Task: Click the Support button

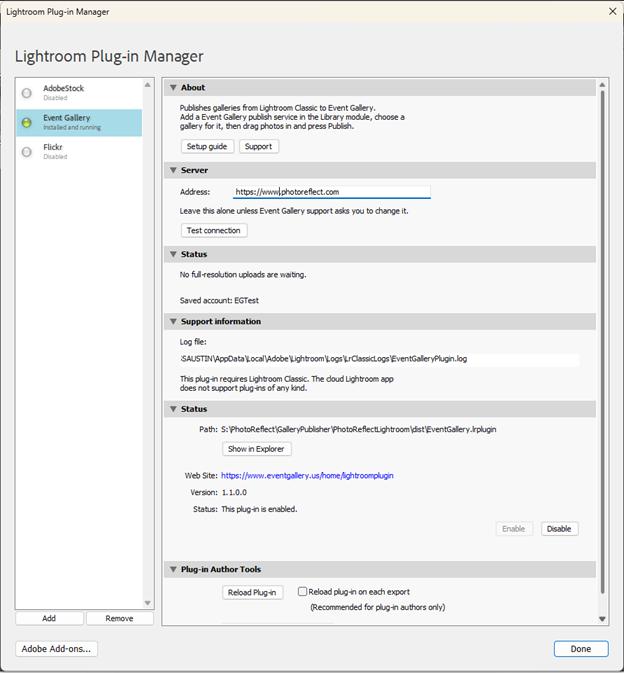Action: (259, 146)
